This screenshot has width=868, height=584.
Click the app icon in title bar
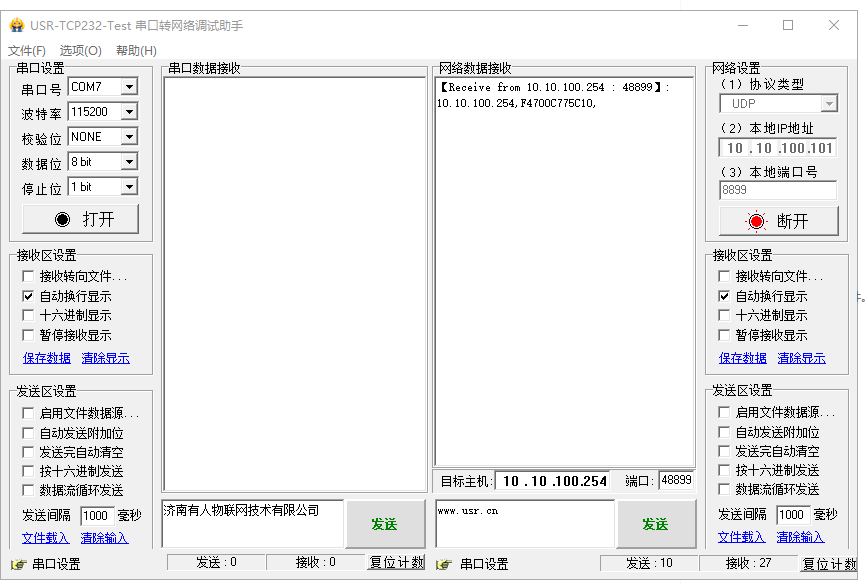click(x=16, y=25)
